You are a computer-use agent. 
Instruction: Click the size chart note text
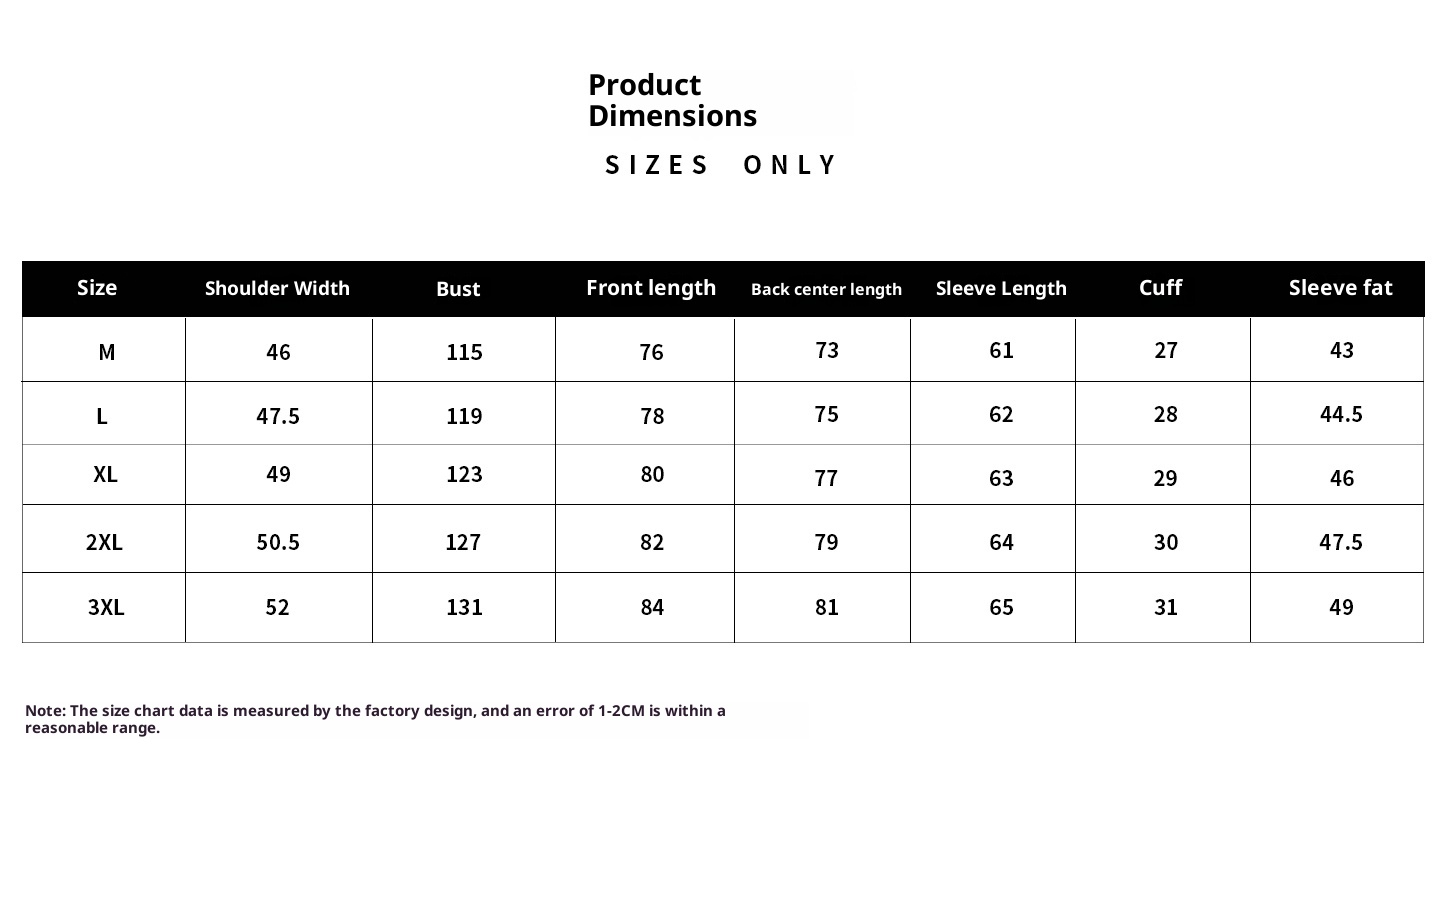click(375, 719)
